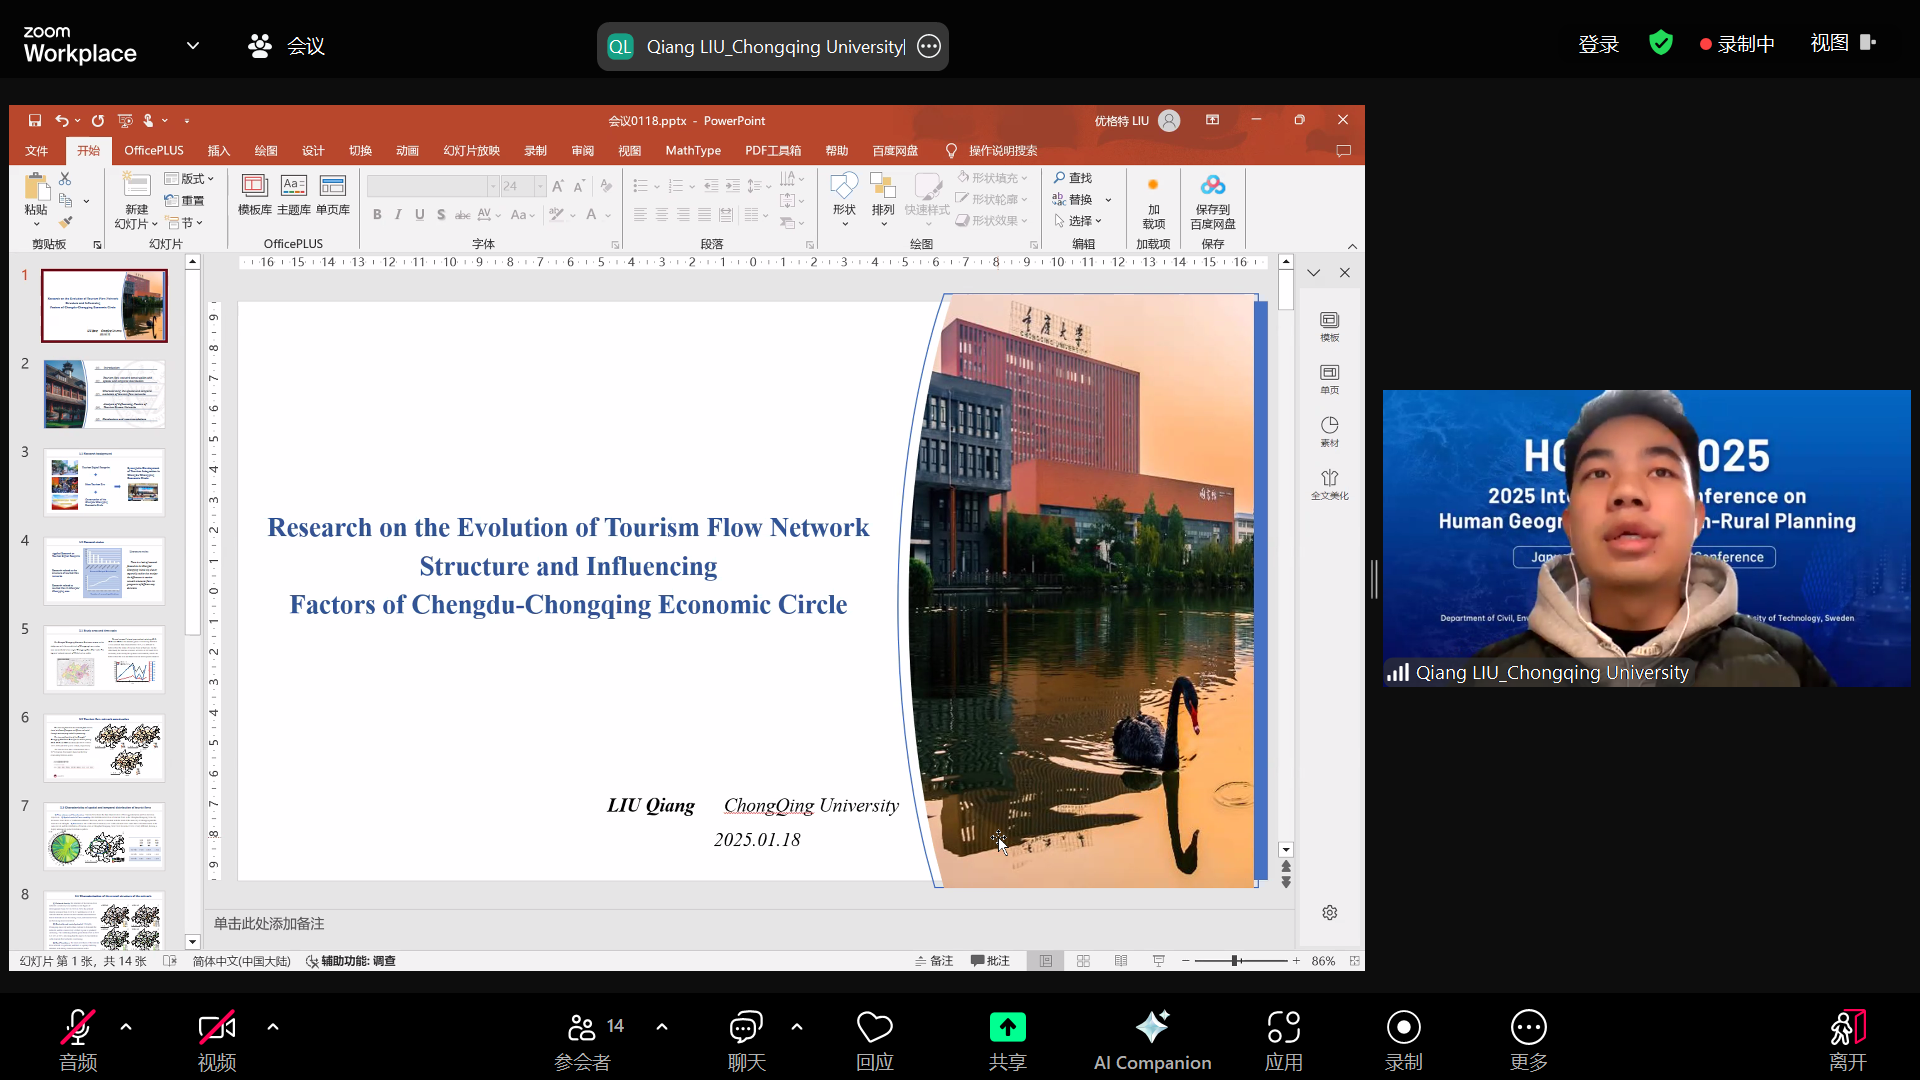Open the 参会者 participants panel
This screenshot has width=1920, height=1080.
(583, 1041)
